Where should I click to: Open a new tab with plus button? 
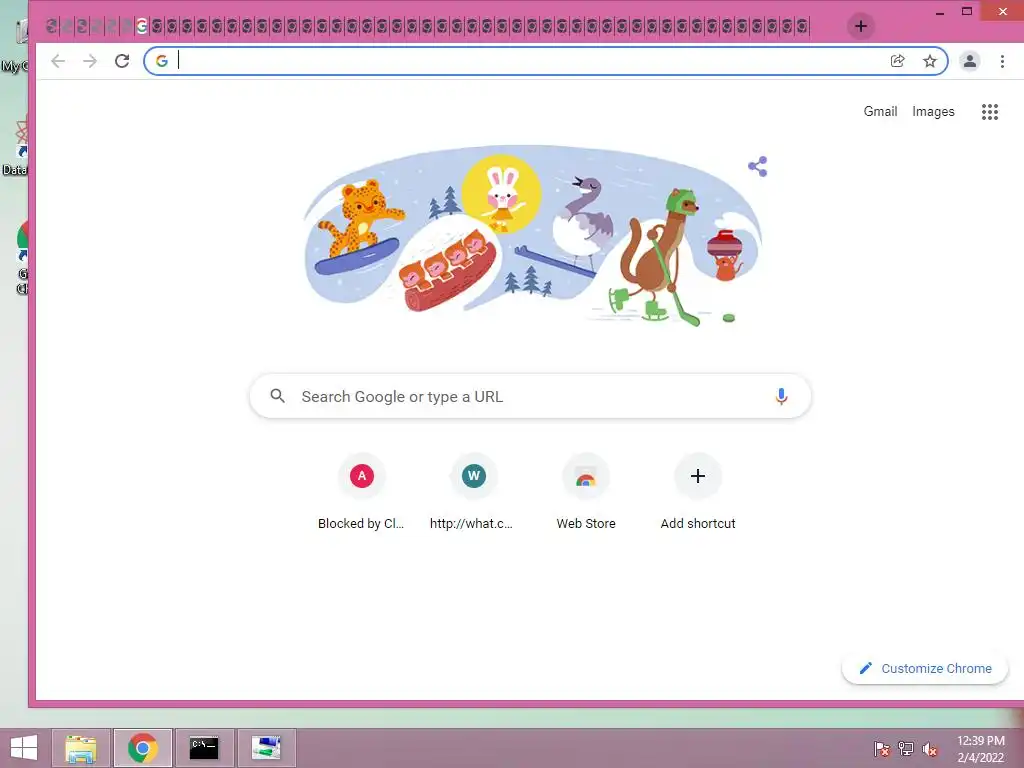point(861,26)
